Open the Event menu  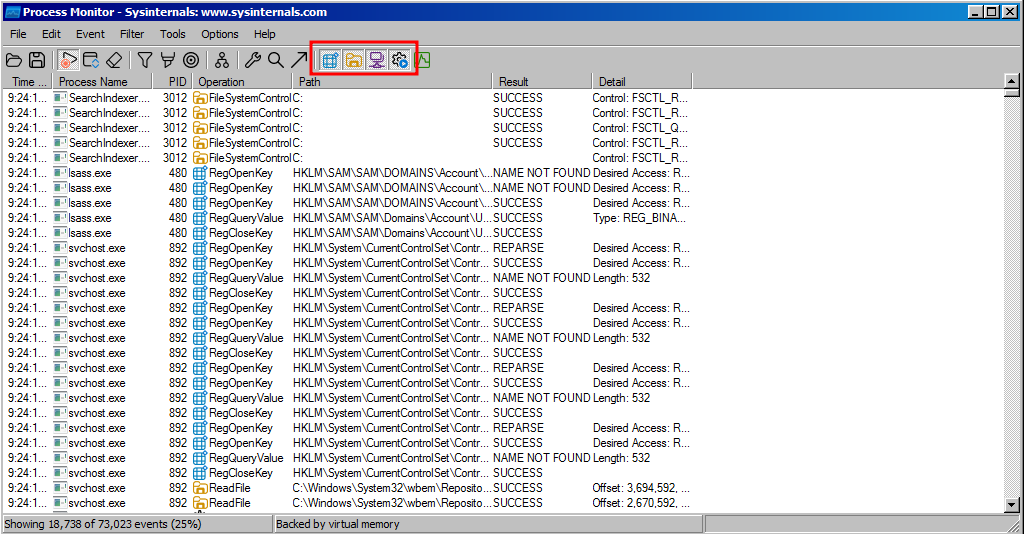click(x=90, y=34)
